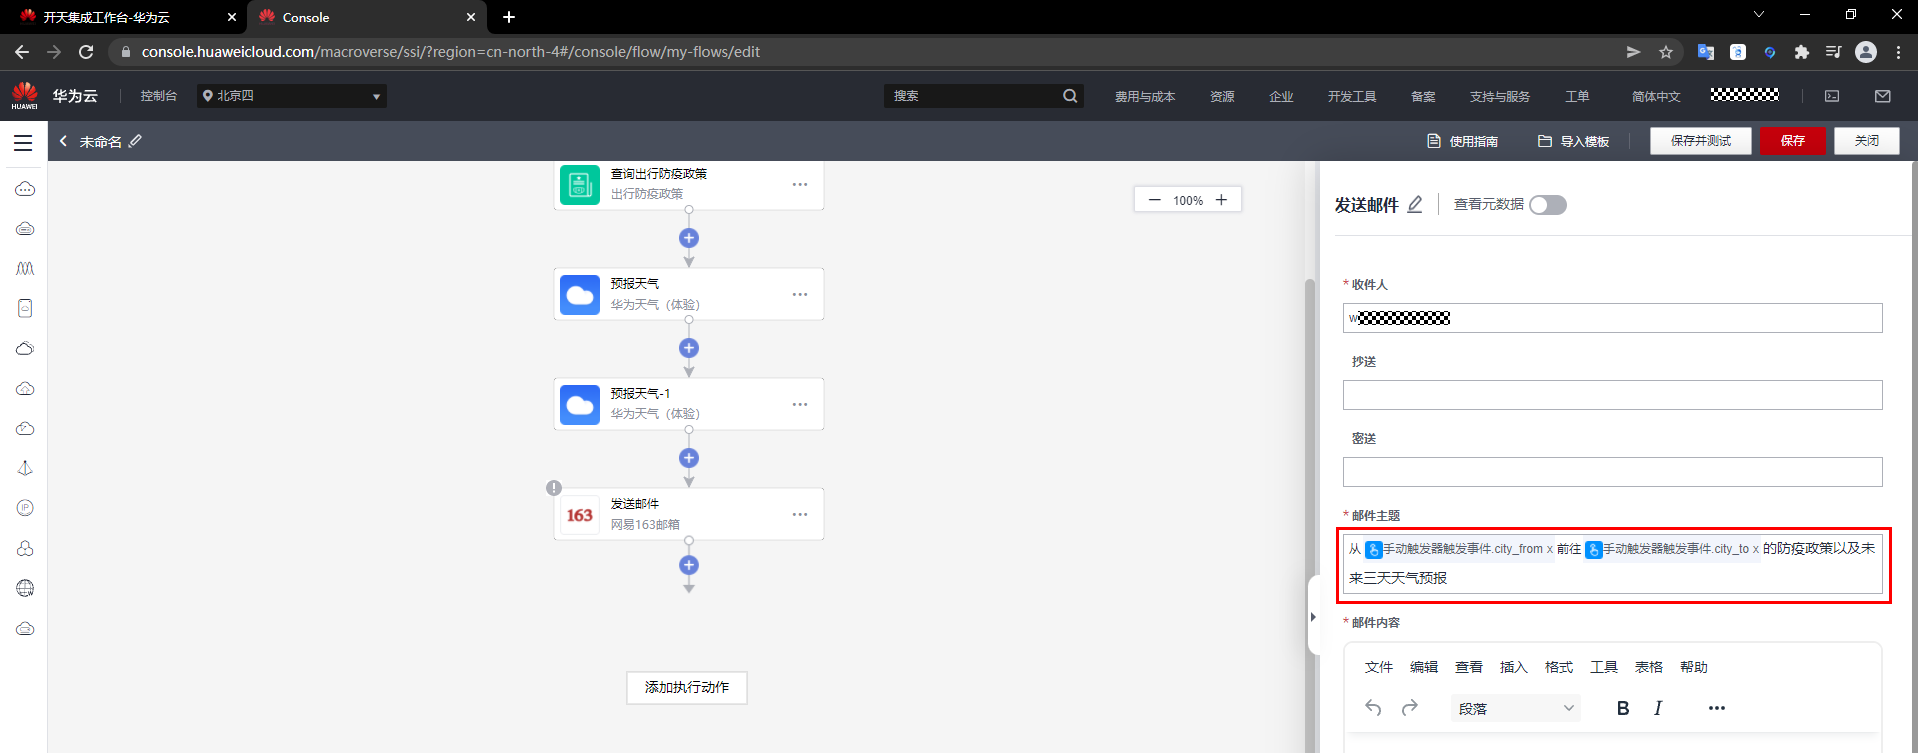Open the 简体中文 language selector
Image resolution: width=1918 pixels, height=753 pixels.
point(1656,96)
